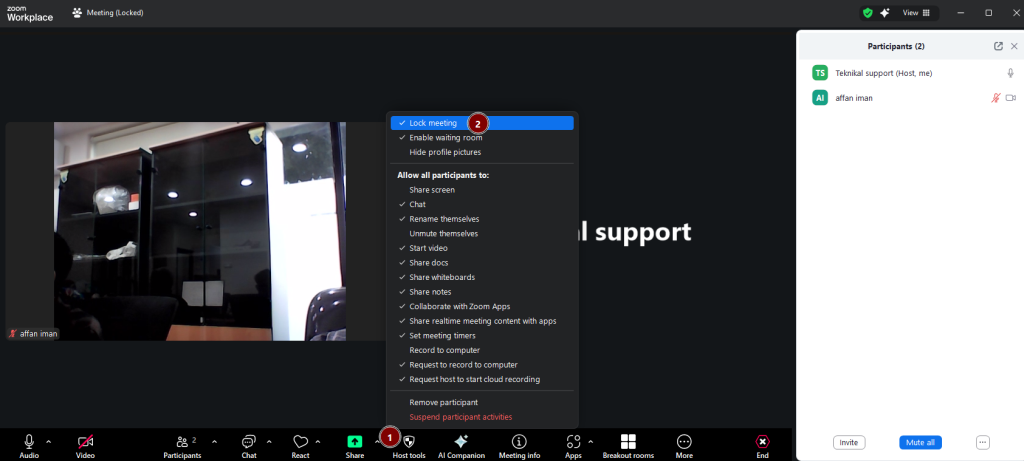Click the red End meeting icon
This screenshot has width=1024, height=461.
point(762,441)
